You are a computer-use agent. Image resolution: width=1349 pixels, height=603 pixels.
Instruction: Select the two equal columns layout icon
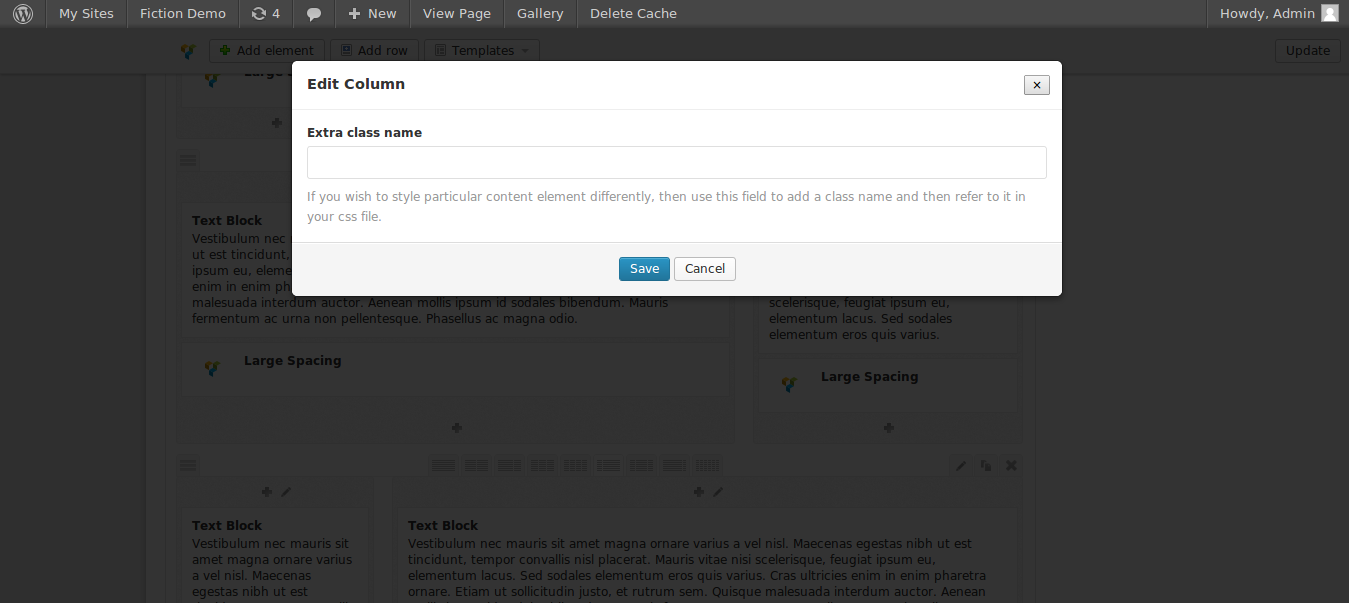click(x=476, y=465)
